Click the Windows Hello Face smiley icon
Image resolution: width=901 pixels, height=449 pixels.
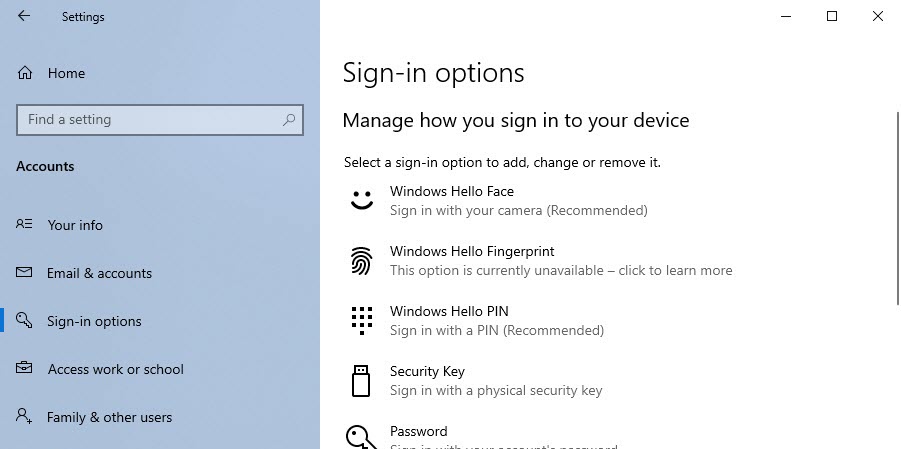click(x=362, y=201)
